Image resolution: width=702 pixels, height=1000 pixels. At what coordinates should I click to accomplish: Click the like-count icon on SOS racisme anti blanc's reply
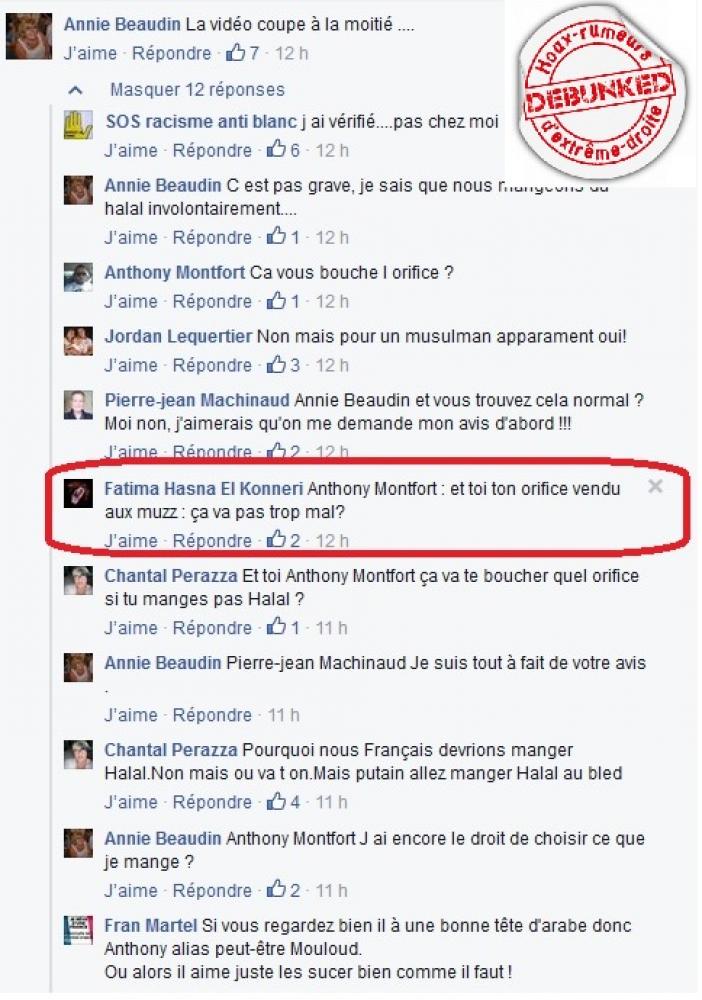pyautogui.click(x=276, y=149)
